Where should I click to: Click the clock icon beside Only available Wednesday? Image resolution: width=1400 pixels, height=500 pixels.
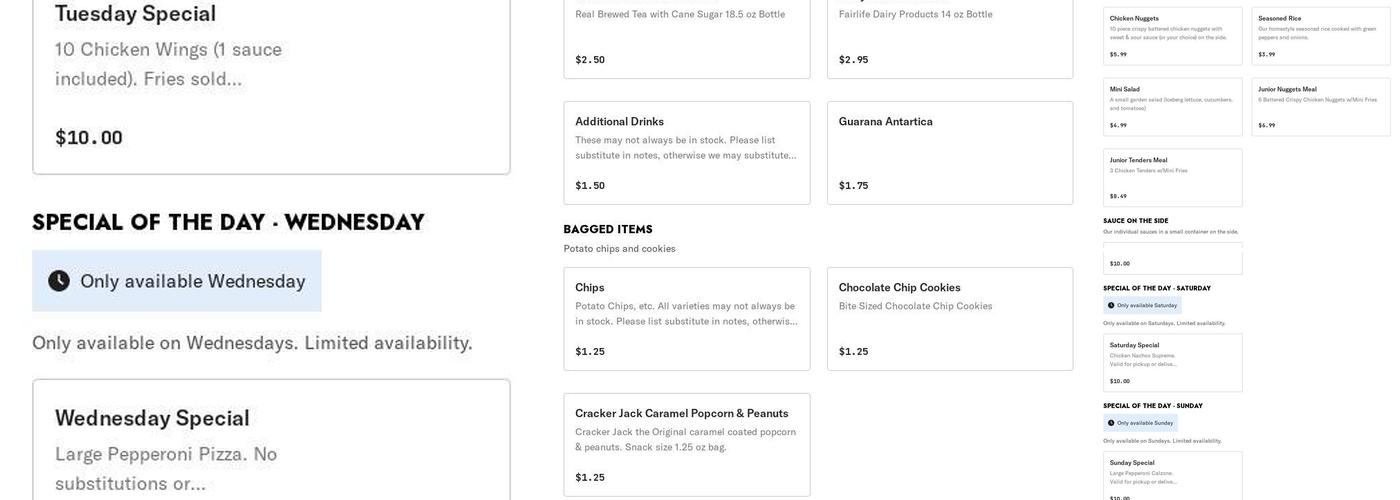[59, 281]
